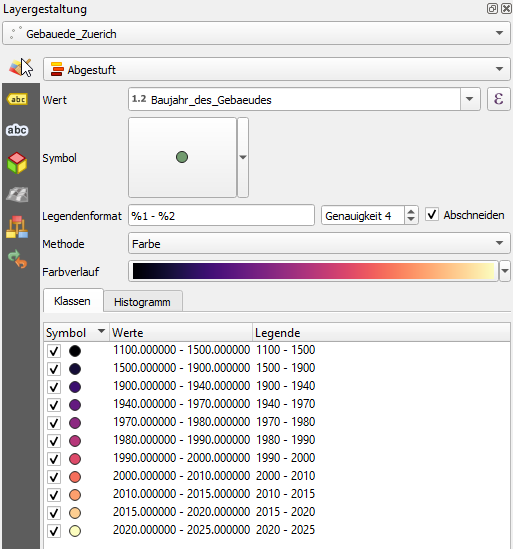The height and width of the screenshot is (549, 513).
Task: Open expression editor epsilon button
Action: [x=499, y=99]
